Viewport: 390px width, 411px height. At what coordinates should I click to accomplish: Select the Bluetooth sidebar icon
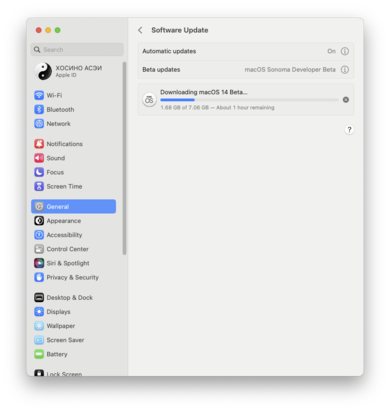[x=39, y=109]
